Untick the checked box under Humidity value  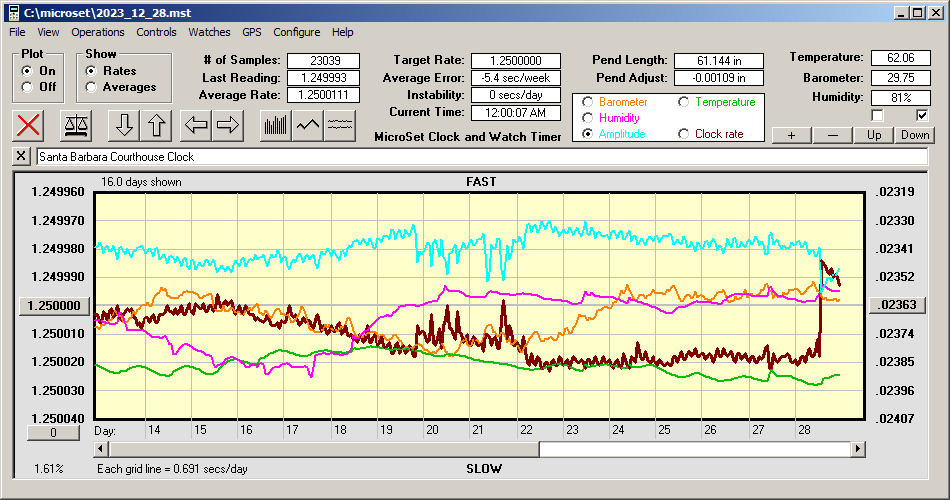(x=922, y=115)
